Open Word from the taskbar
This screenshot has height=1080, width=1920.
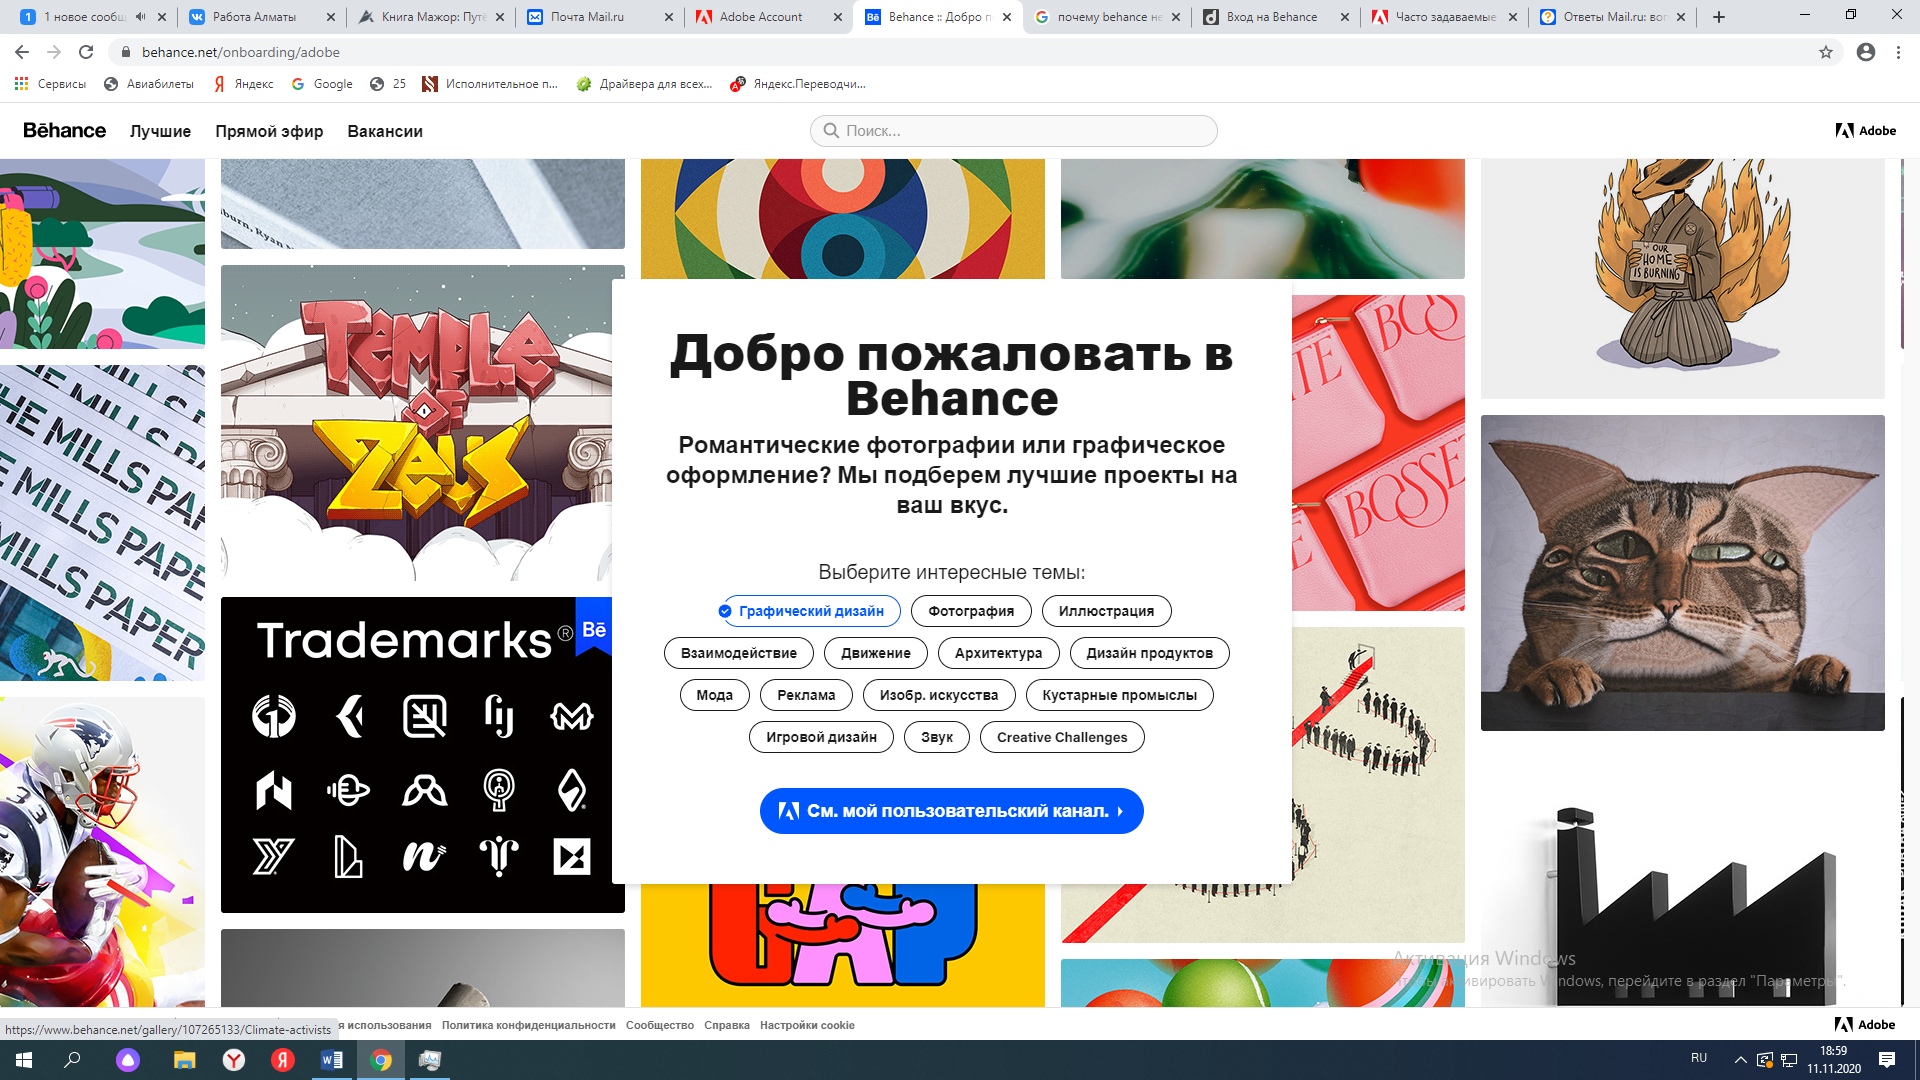pos(332,1060)
